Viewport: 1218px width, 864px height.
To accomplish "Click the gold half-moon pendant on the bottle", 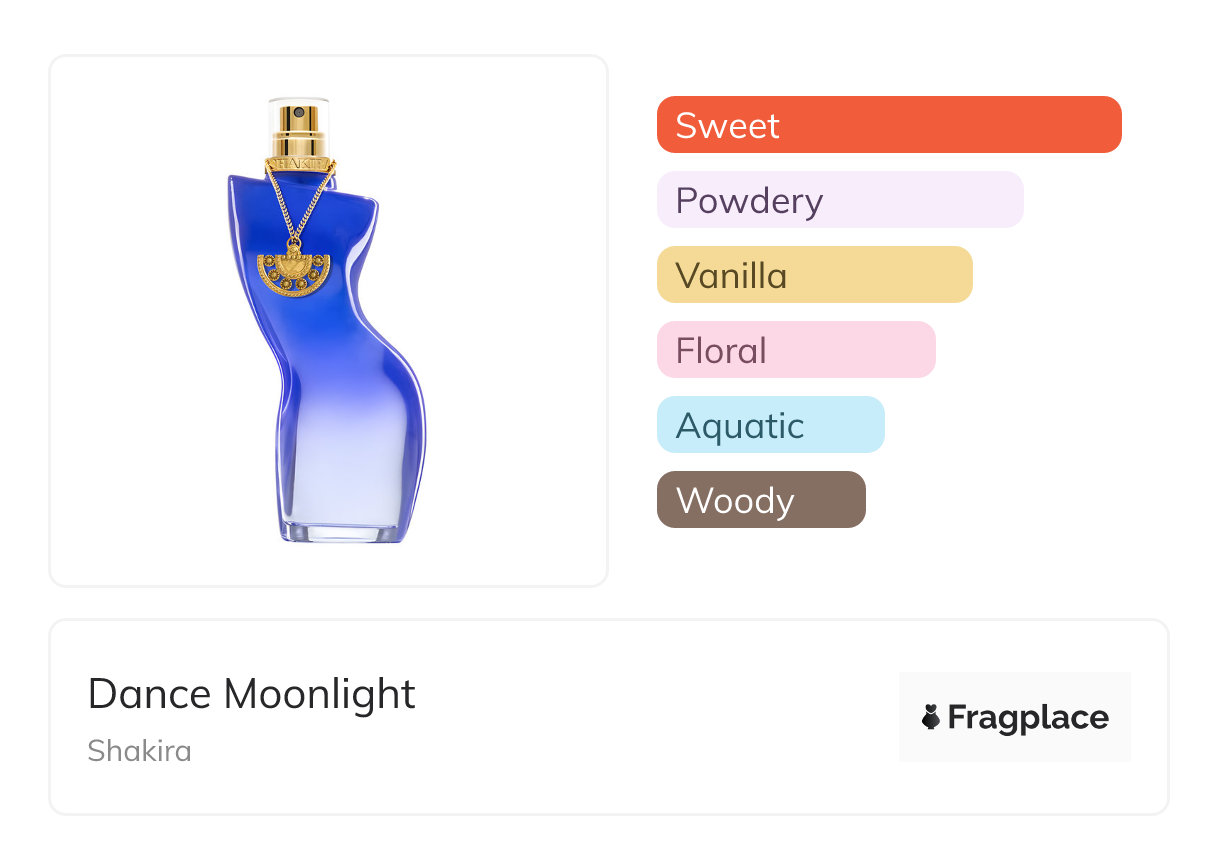I will point(294,272).
